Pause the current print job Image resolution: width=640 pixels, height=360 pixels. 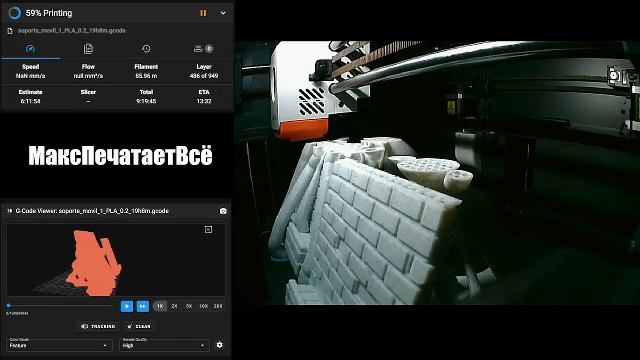[x=203, y=13]
